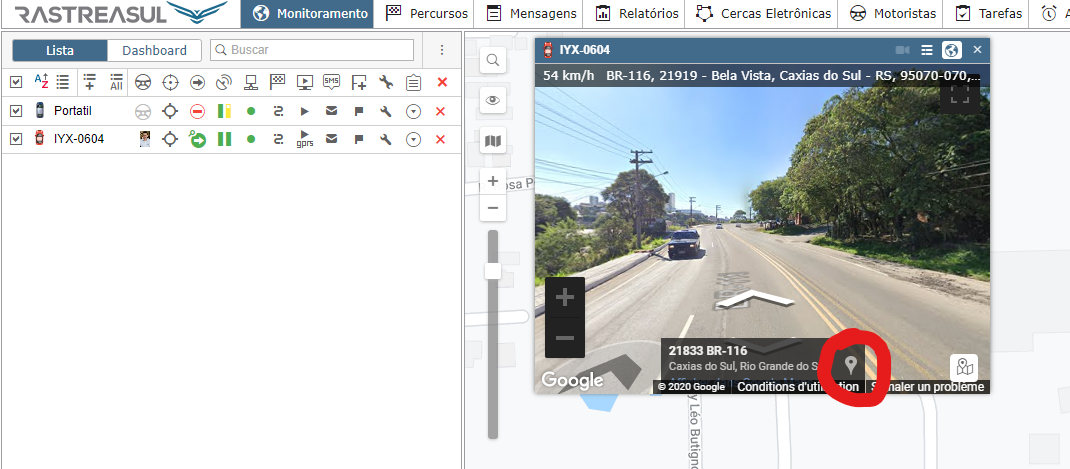1070x469 pixels.
Task: Expand circled dropdown arrow for Portatil
Action: tap(413, 111)
